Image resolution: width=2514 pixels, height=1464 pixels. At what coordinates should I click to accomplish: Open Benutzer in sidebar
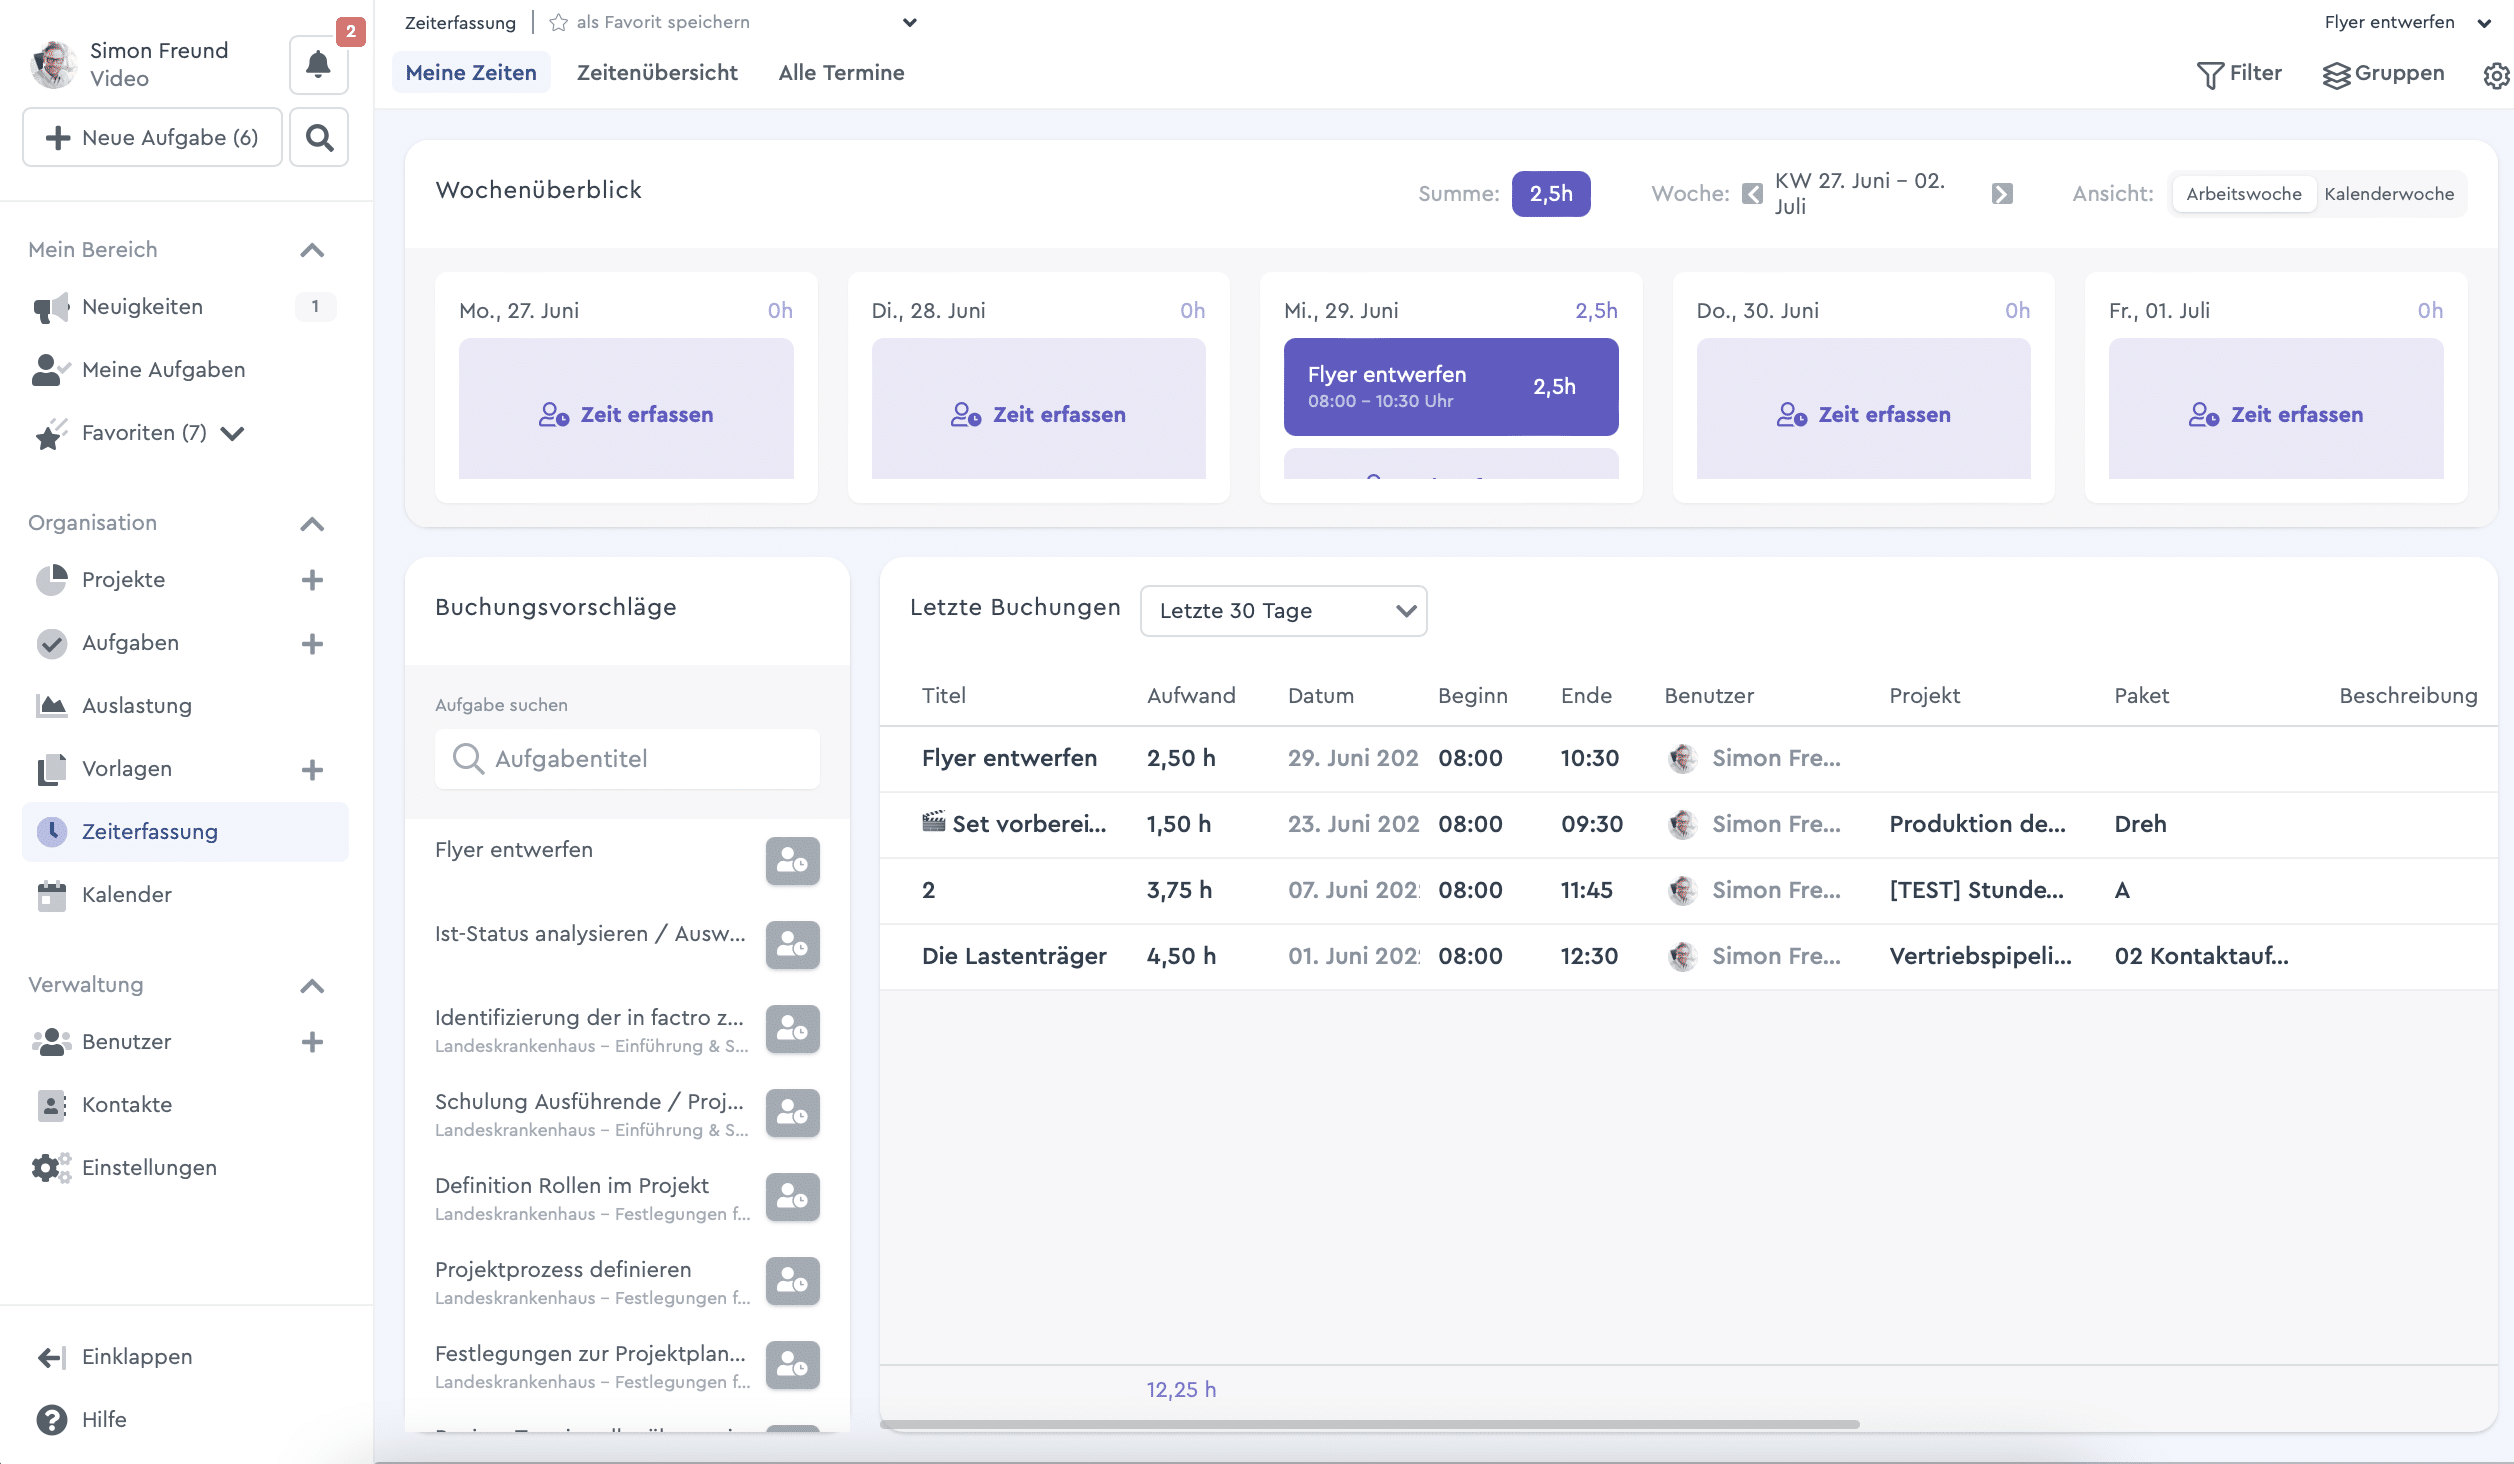pyautogui.click(x=126, y=1042)
